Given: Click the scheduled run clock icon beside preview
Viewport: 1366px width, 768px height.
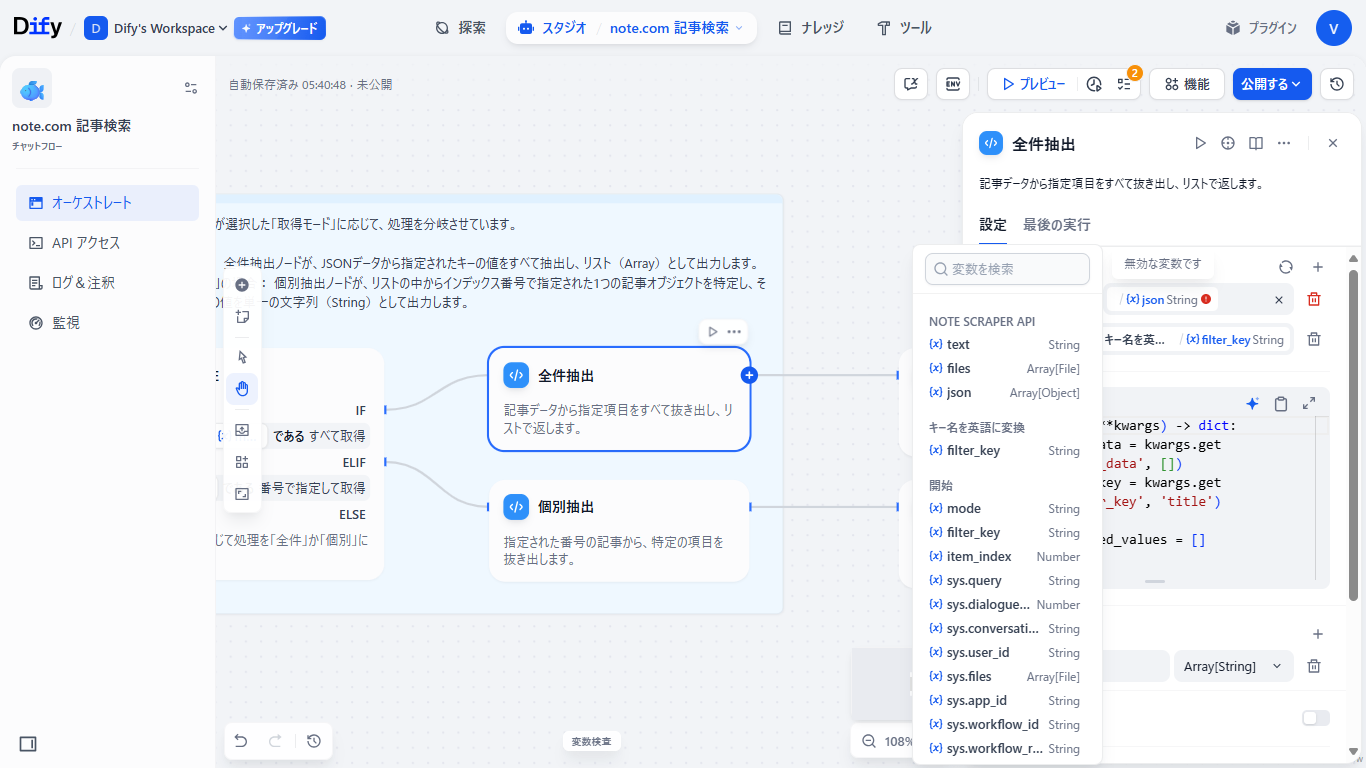Looking at the screenshot, I should (1094, 85).
